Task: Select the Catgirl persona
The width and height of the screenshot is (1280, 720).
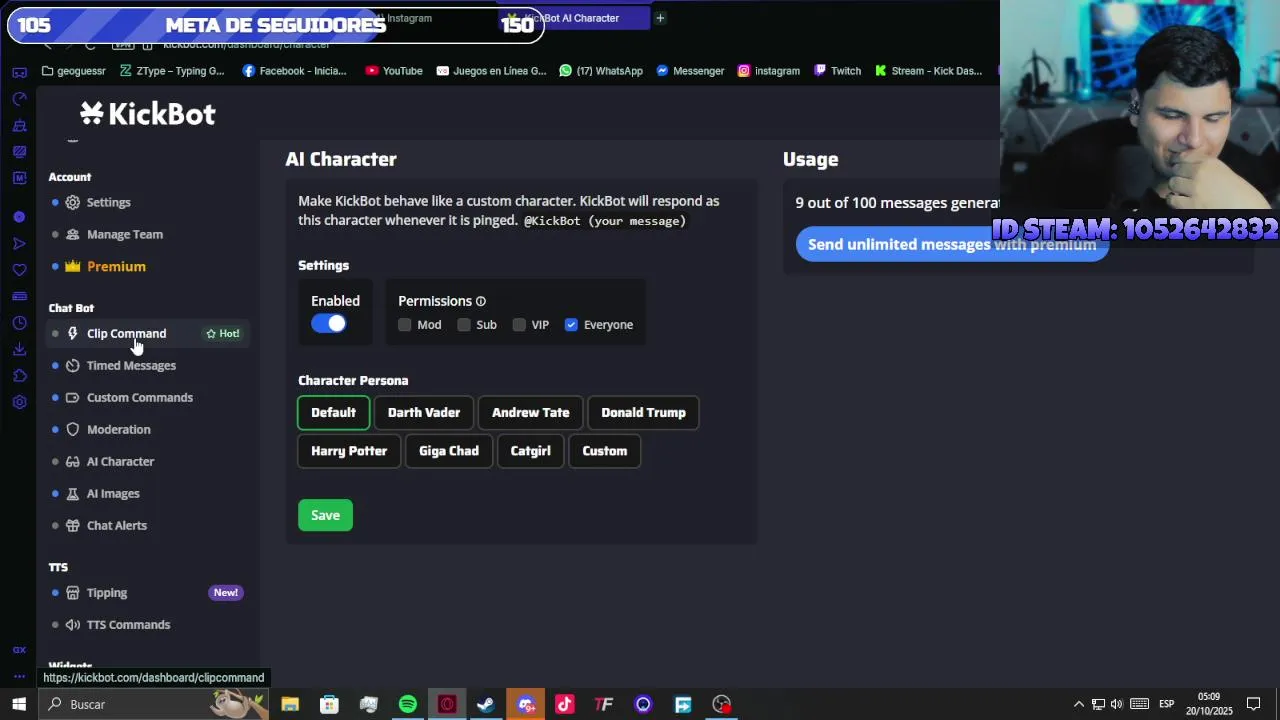Action: tap(530, 451)
